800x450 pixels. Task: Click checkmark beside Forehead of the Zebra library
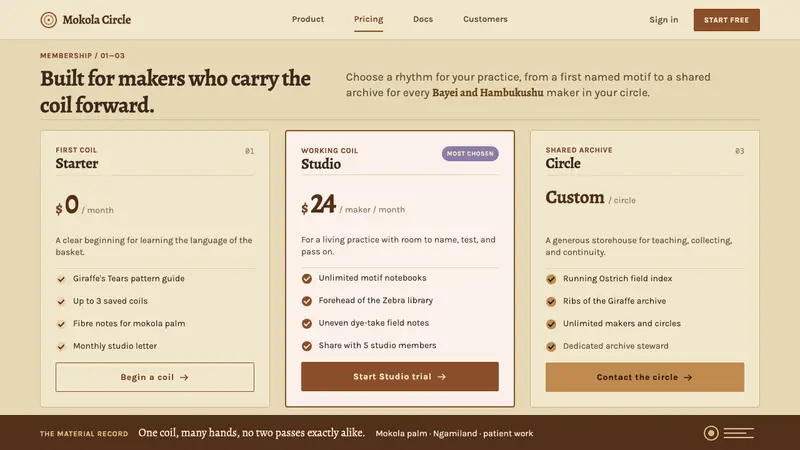coord(307,301)
